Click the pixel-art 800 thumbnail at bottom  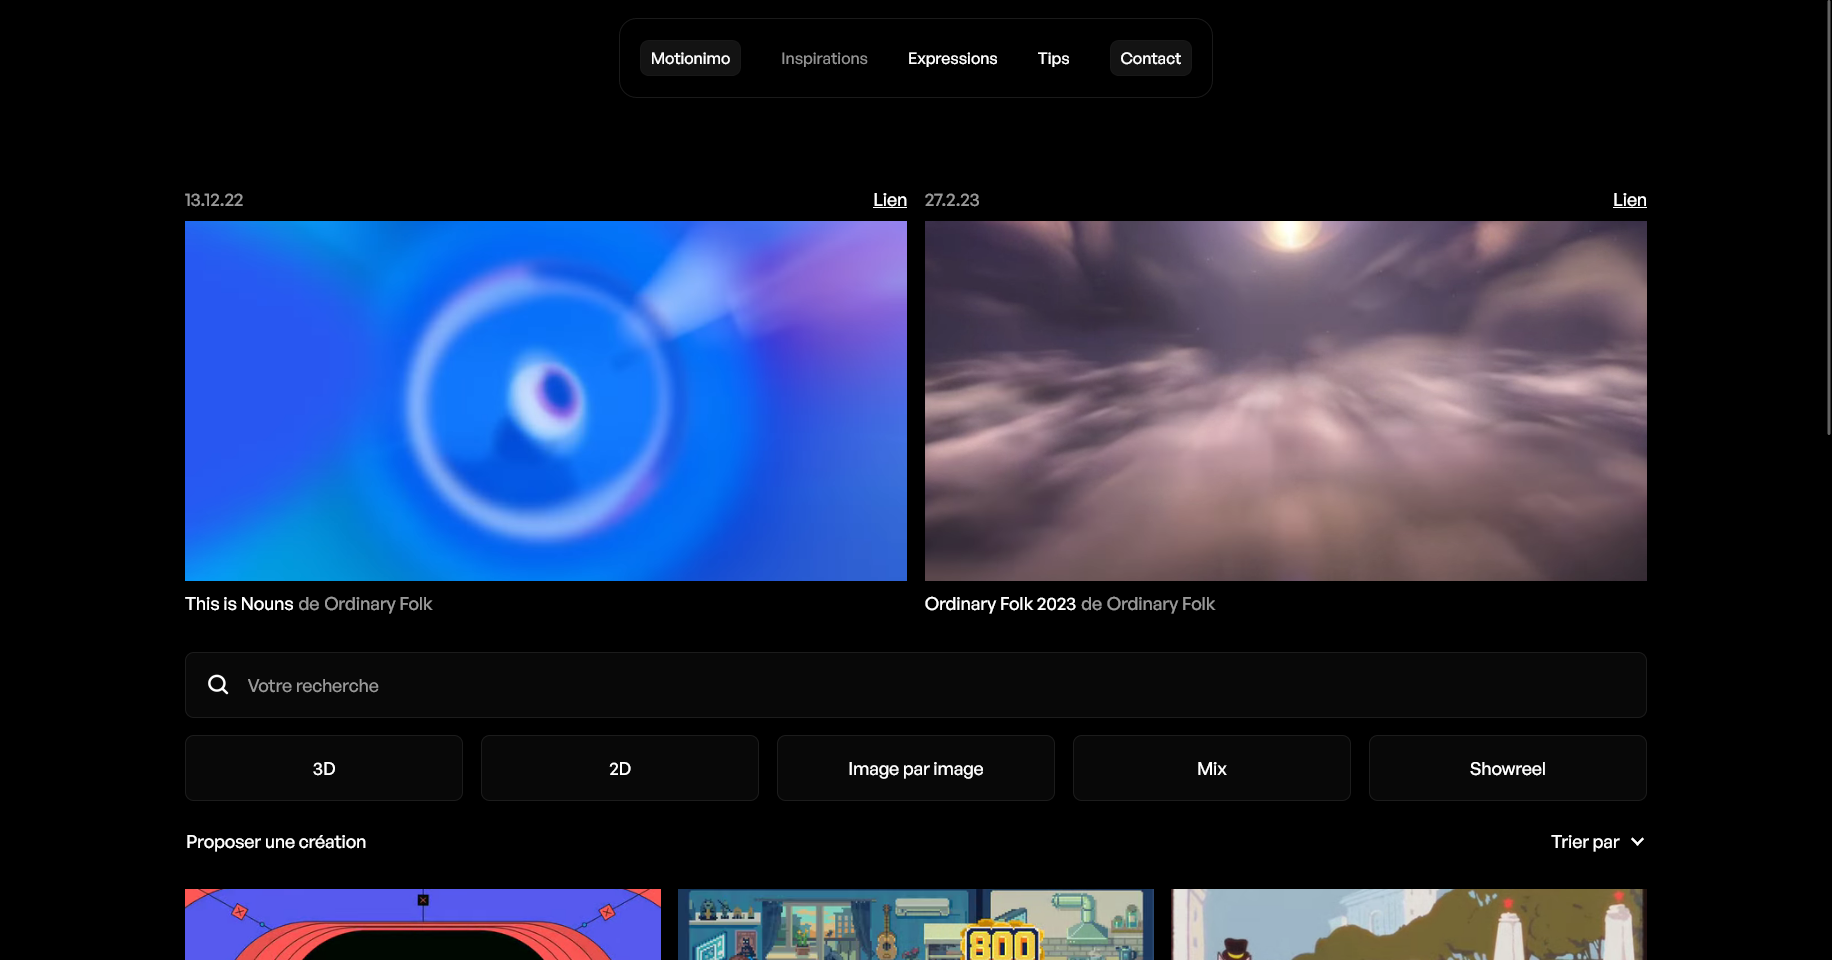click(915, 924)
